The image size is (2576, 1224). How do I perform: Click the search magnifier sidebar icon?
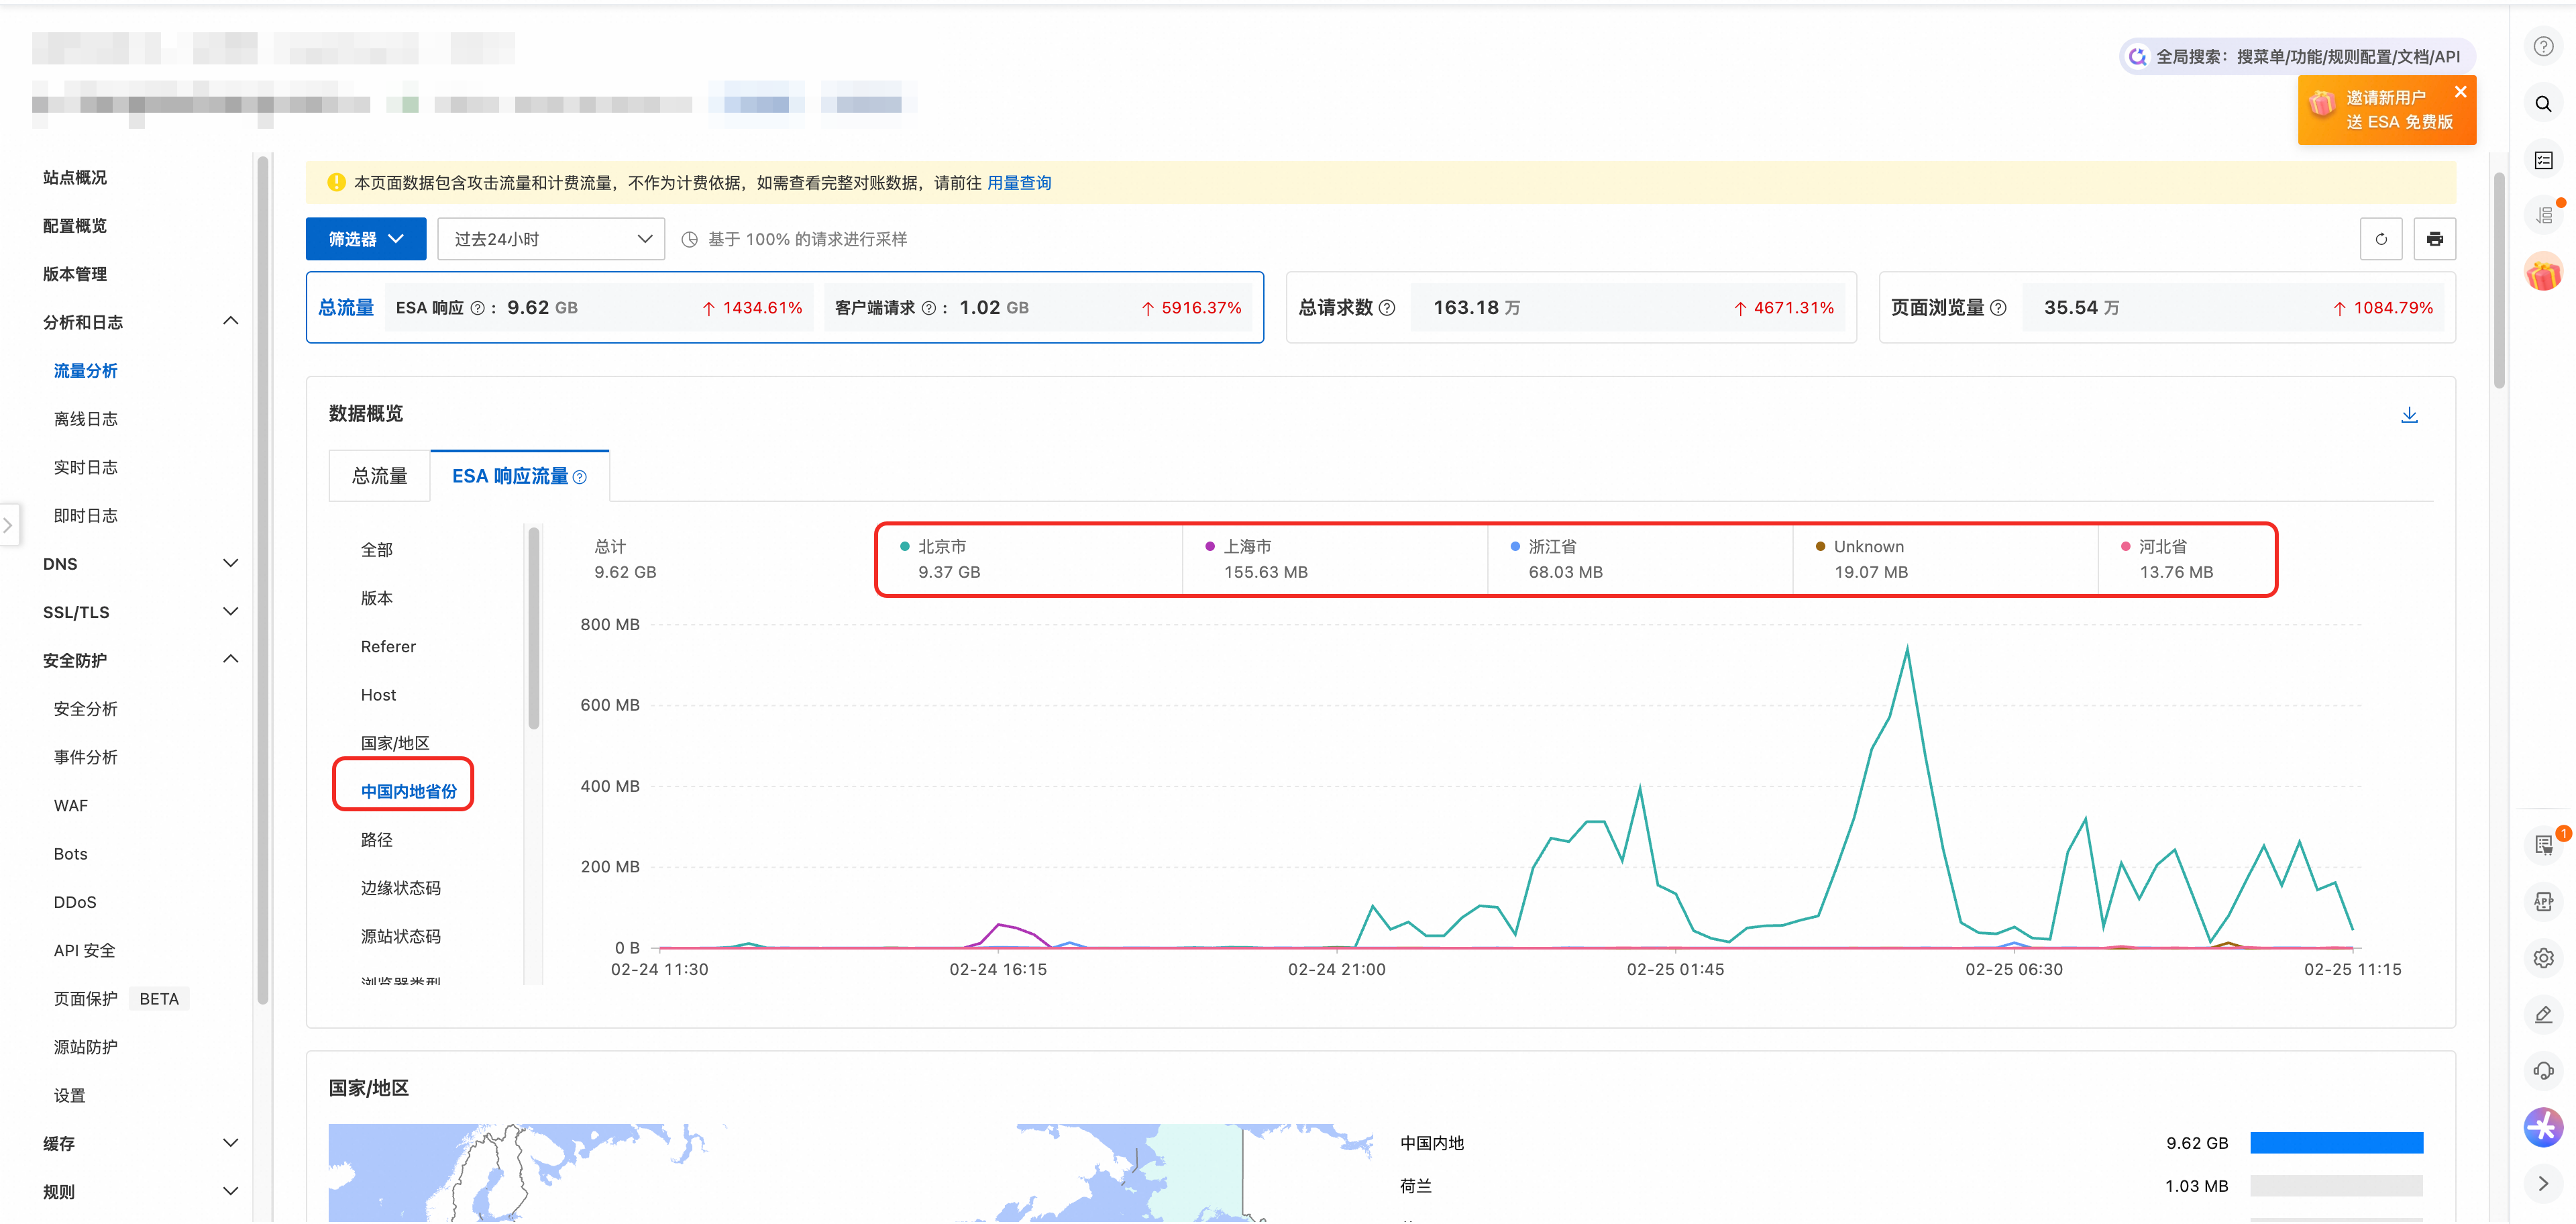2543,104
